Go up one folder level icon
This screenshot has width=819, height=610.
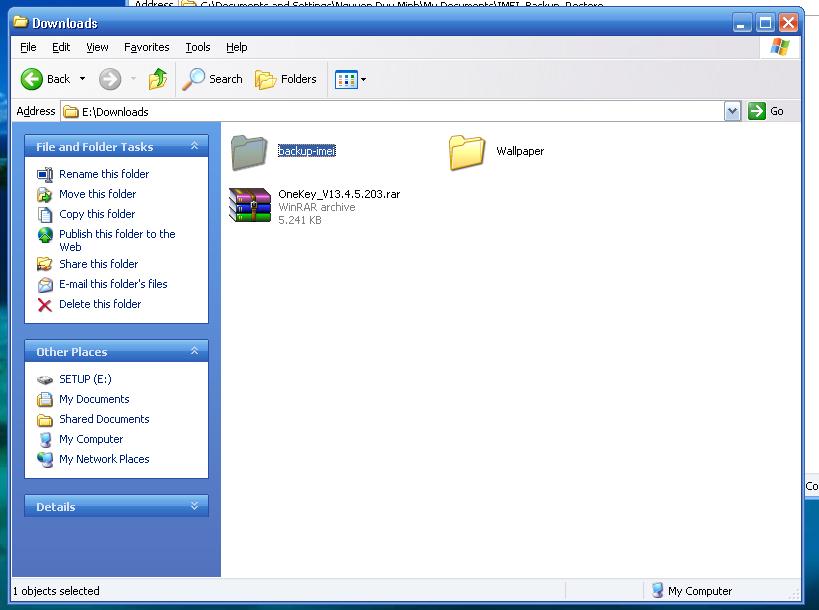pyautogui.click(x=157, y=79)
